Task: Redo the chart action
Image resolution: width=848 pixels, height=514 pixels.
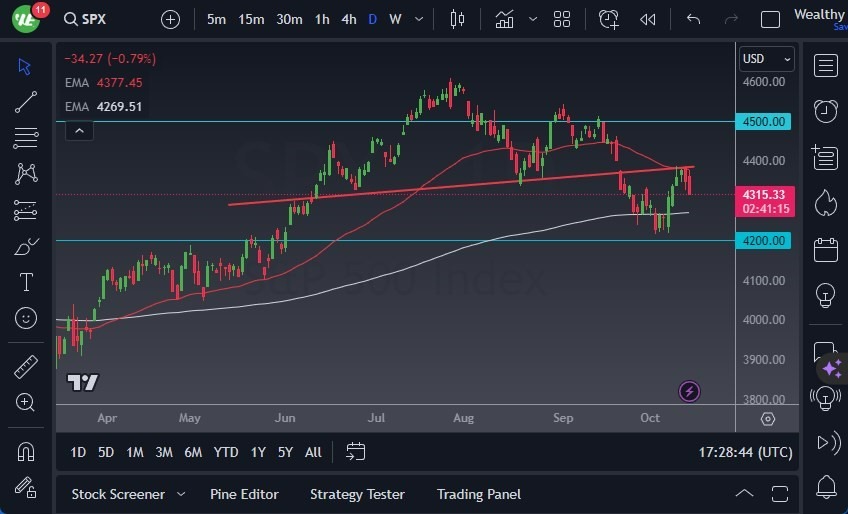Action: [731, 19]
